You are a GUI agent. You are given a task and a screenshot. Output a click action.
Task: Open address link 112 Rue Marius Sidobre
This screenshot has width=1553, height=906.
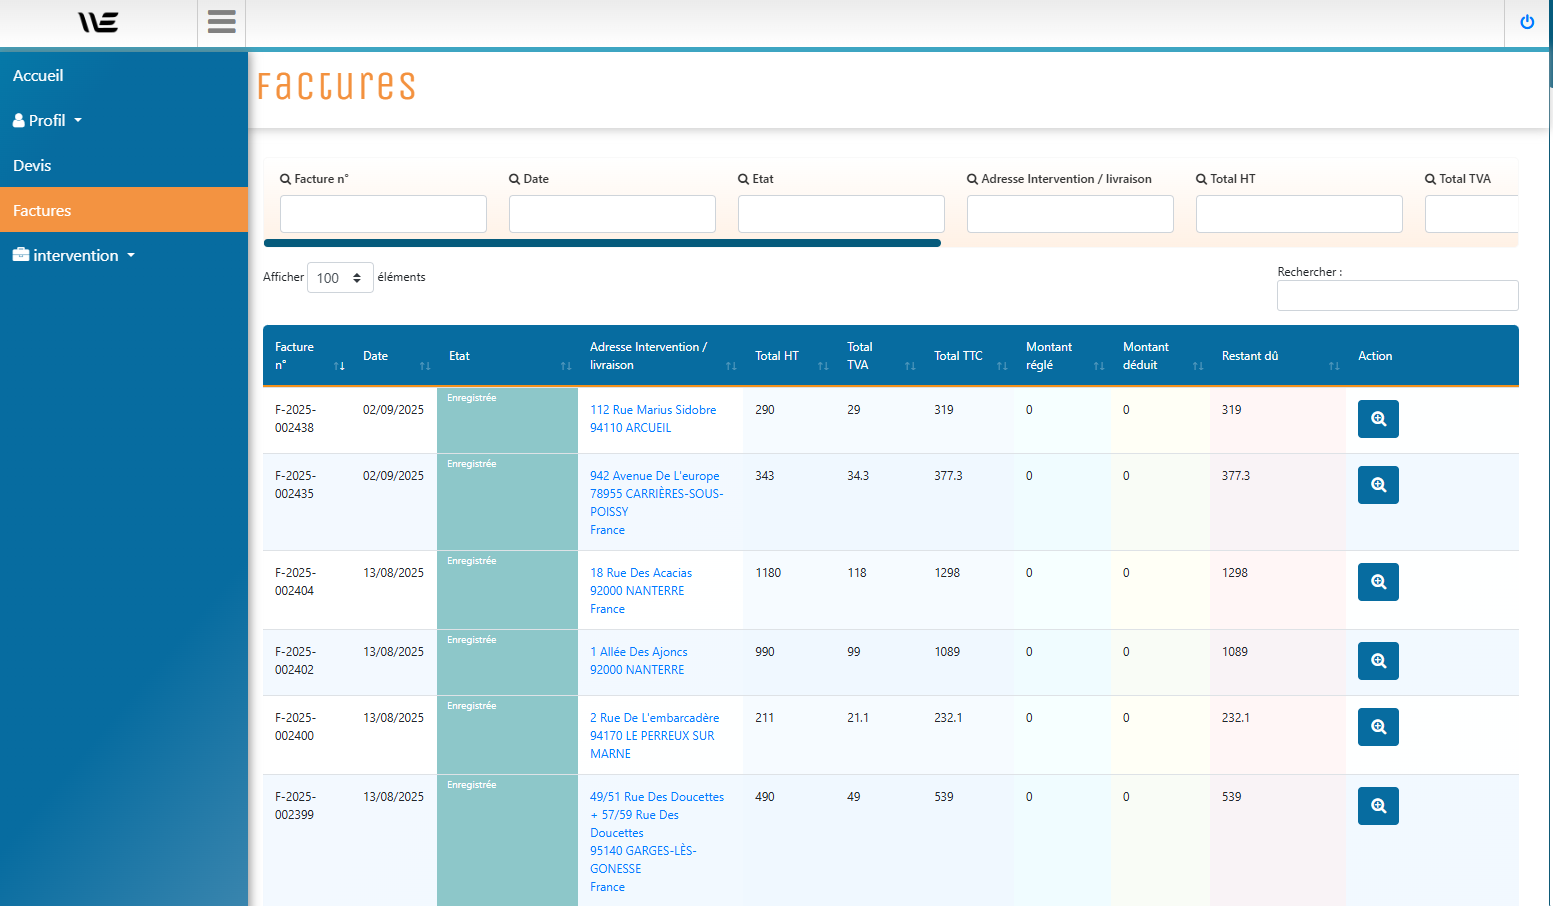(652, 410)
